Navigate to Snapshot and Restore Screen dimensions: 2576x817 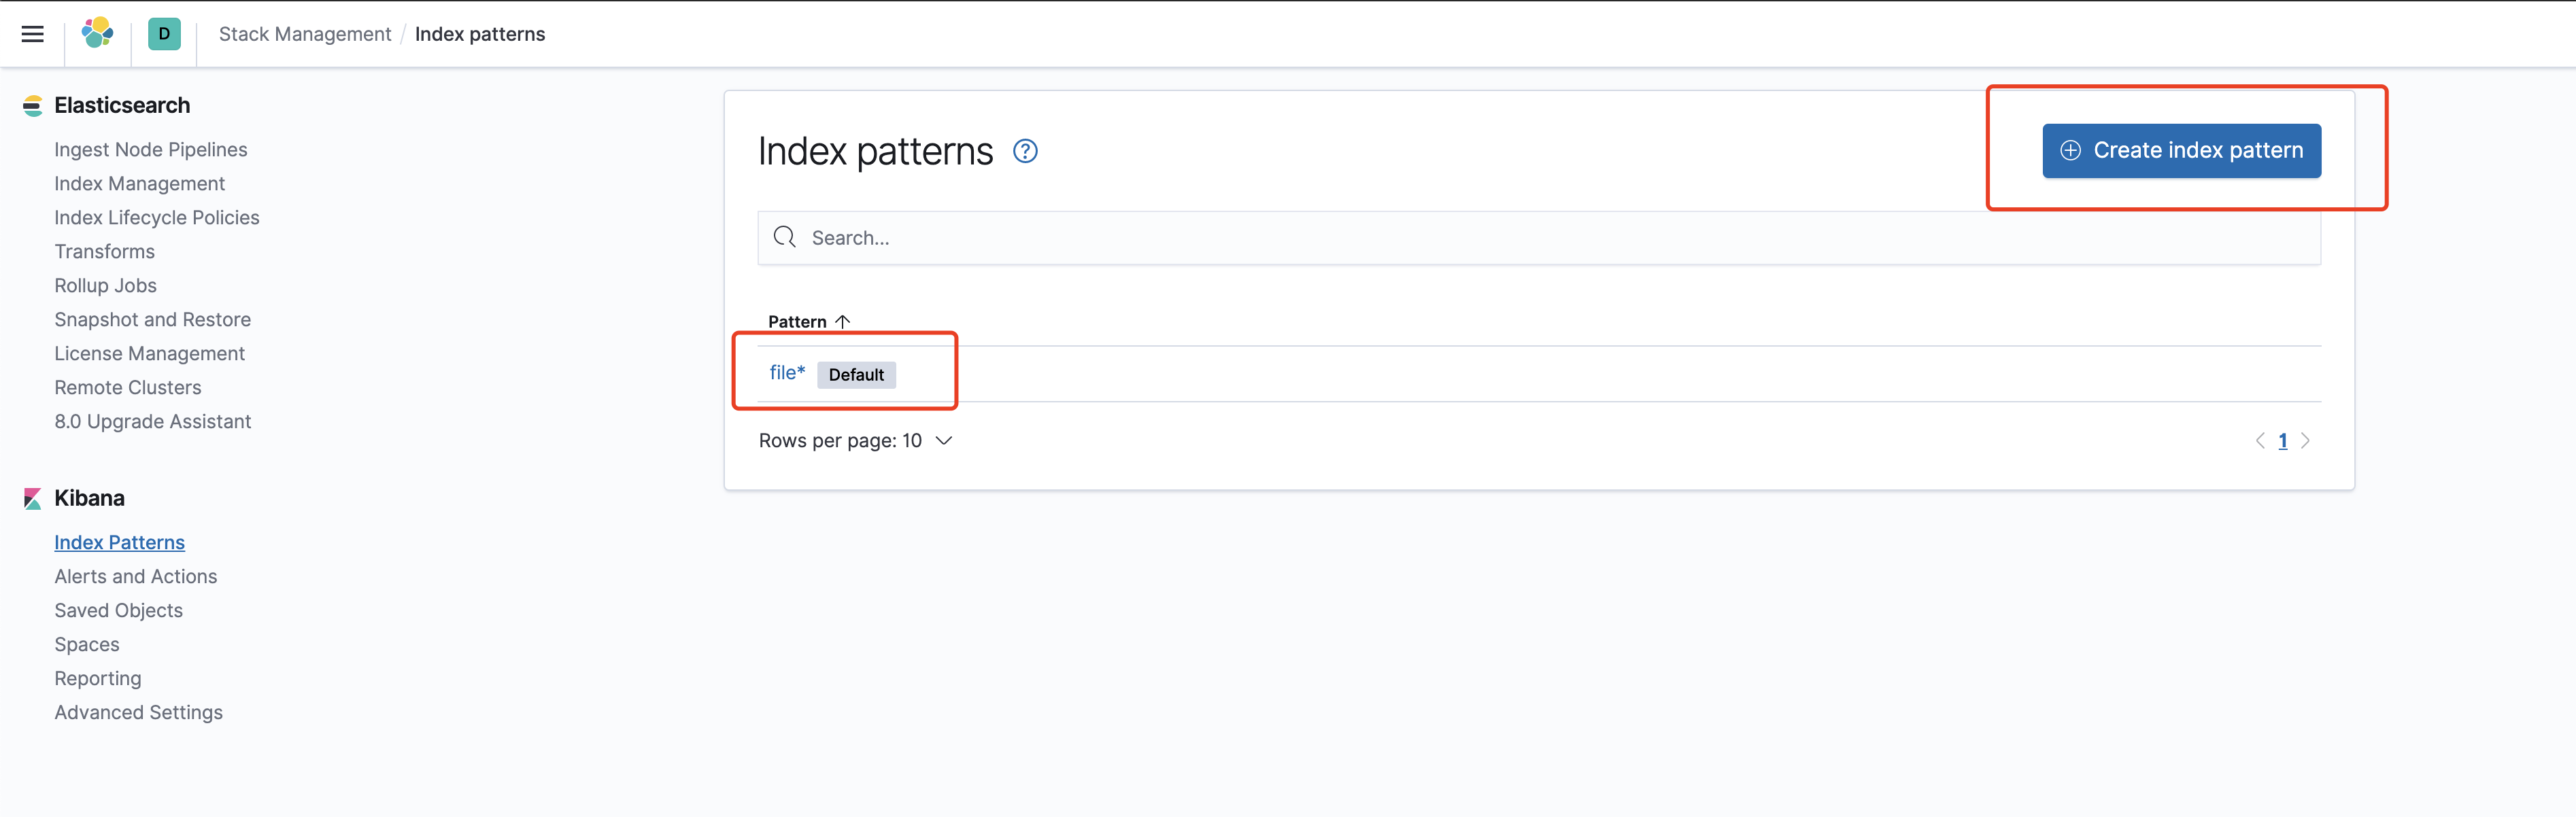152,320
